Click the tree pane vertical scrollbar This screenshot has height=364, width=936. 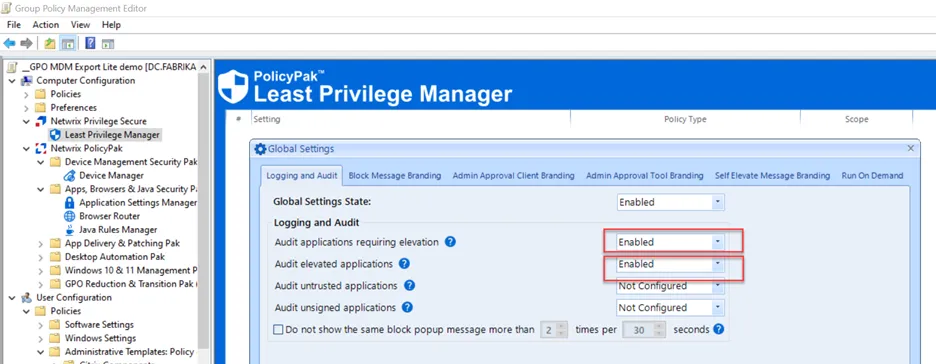[204, 212]
